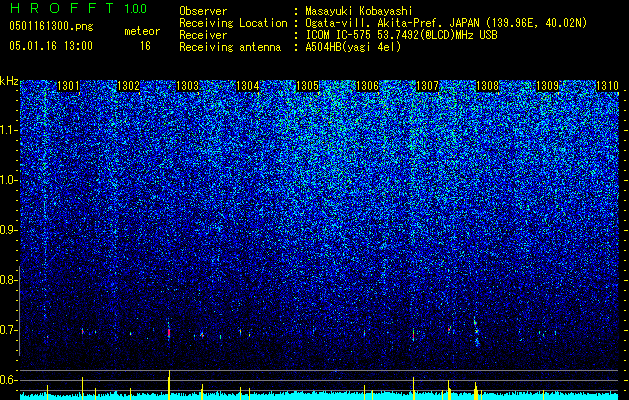Screen dimensions: 629x400
Task: Click the 1304 time marker
Action: pyautogui.click(x=248, y=86)
